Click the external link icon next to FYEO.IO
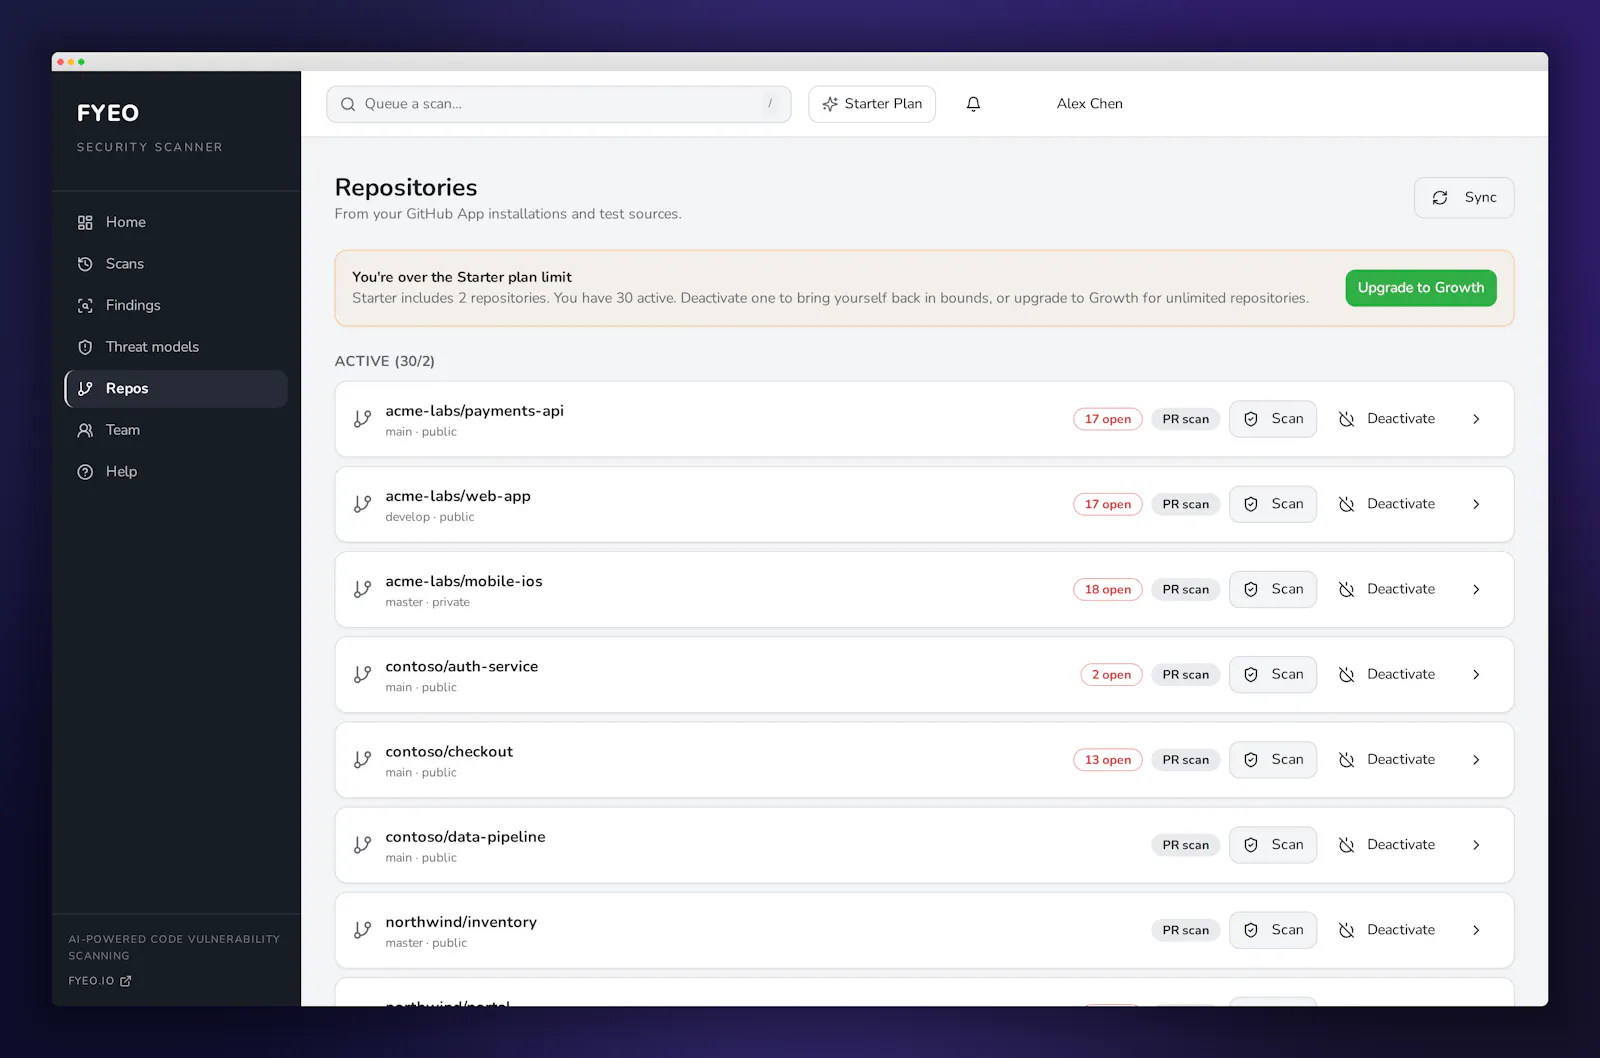 (x=126, y=981)
